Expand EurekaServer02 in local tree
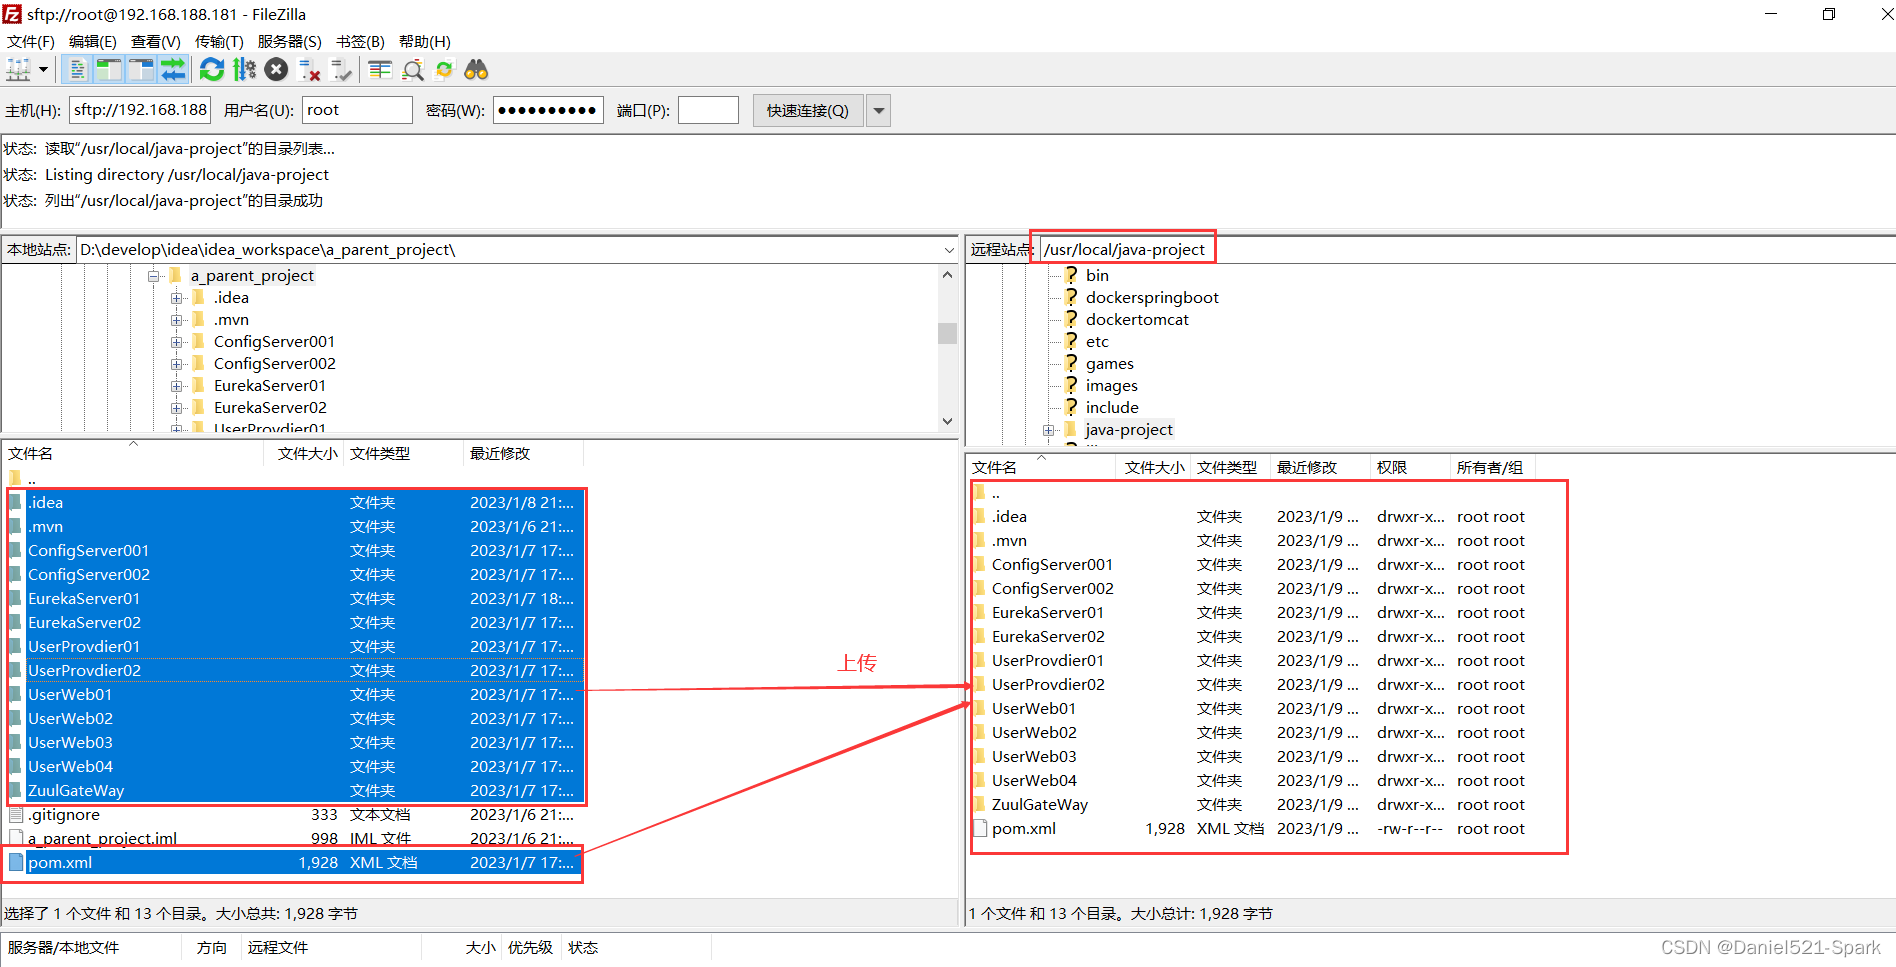 tap(176, 408)
